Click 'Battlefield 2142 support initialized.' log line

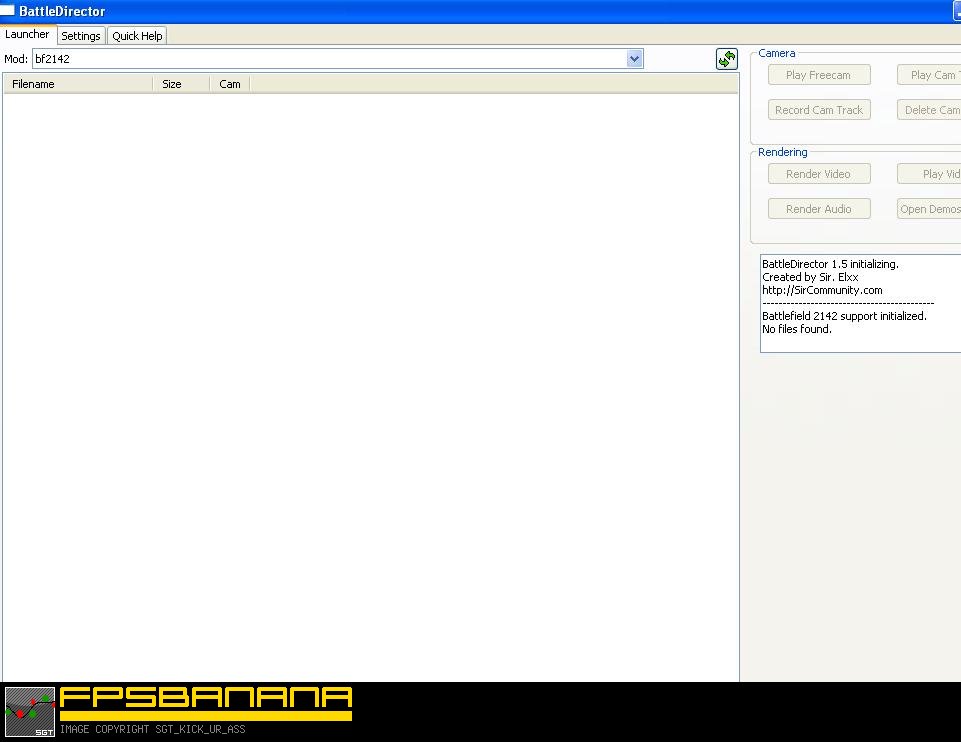[x=845, y=316]
